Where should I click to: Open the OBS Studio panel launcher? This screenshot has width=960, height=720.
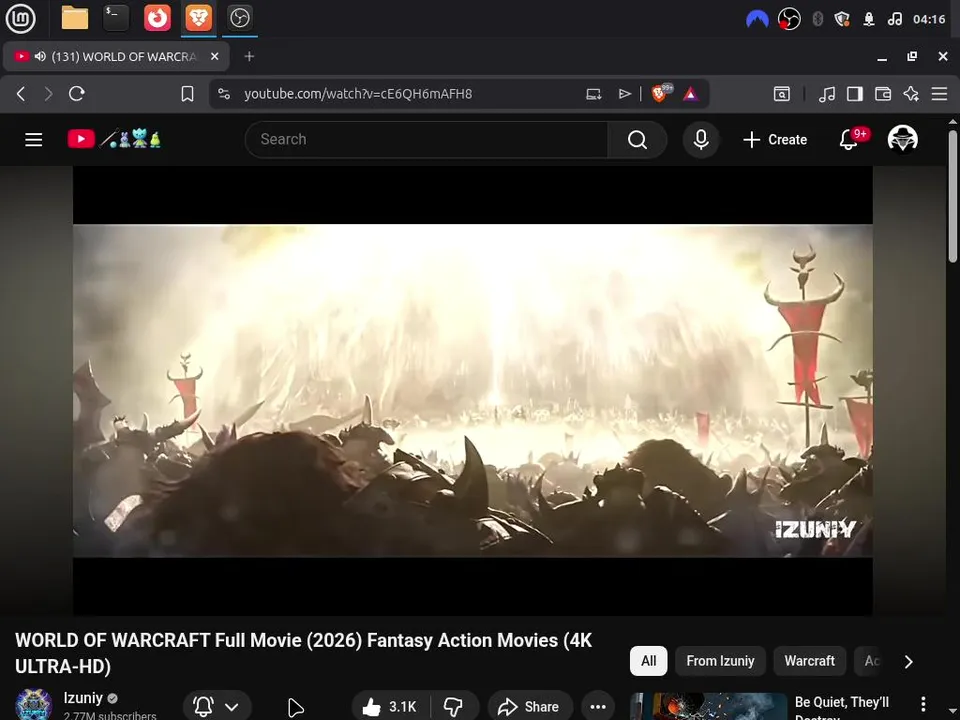(239, 18)
